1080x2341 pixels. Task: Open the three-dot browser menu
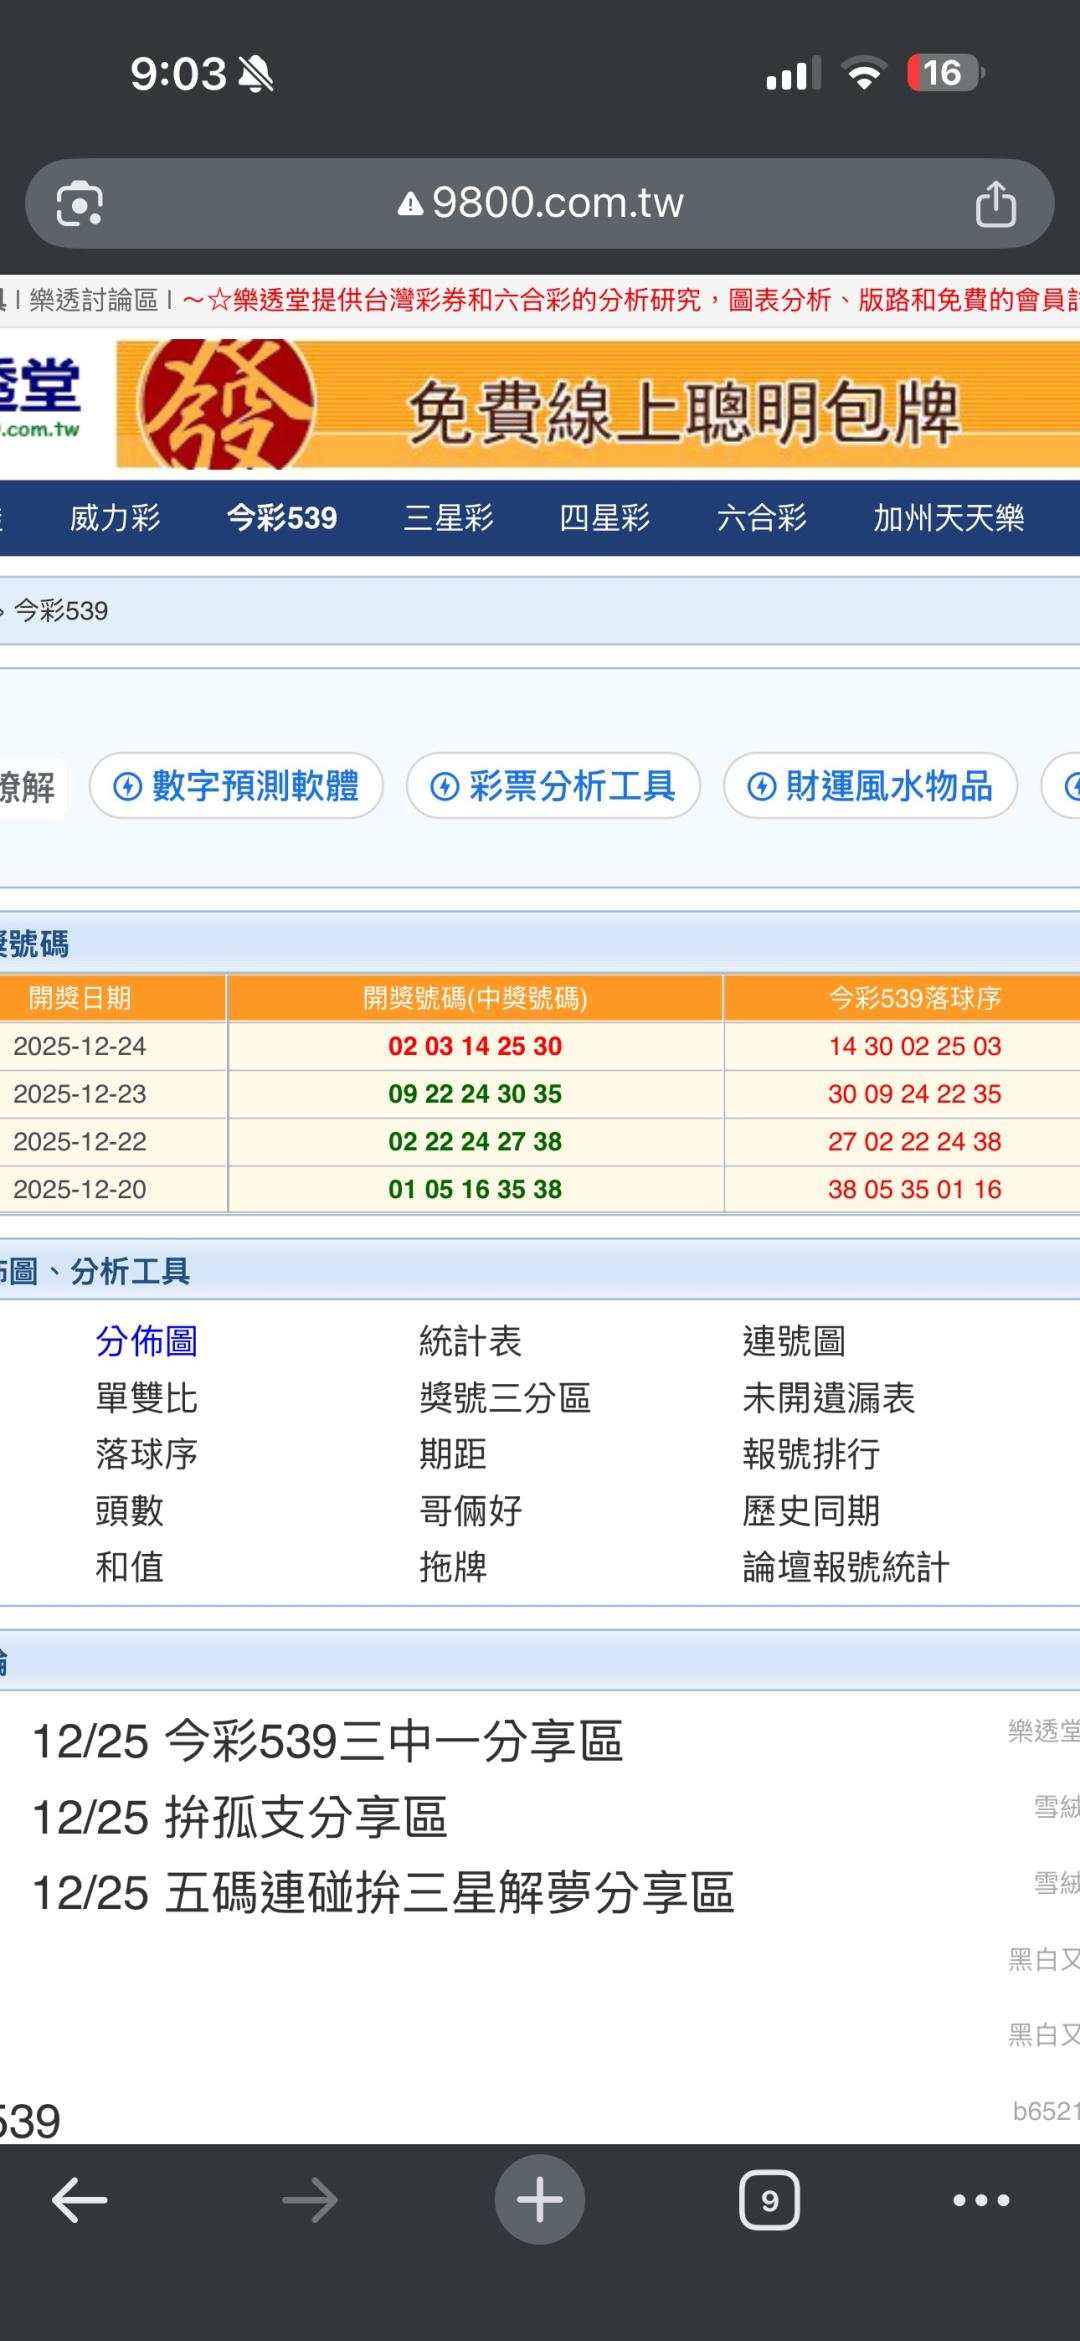tap(981, 2200)
